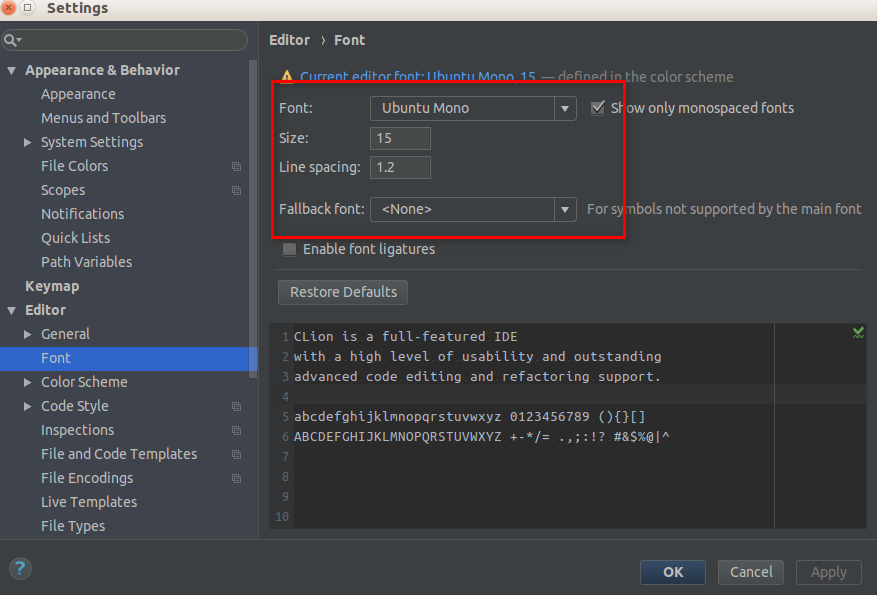Focus the settings search field
The image size is (877, 595).
coord(124,40)
